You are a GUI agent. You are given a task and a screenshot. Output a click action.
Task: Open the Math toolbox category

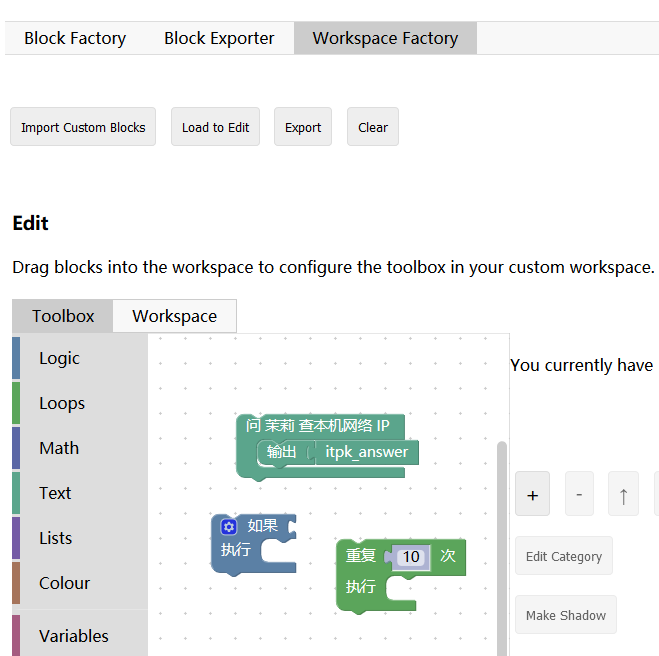pos(80,448)
